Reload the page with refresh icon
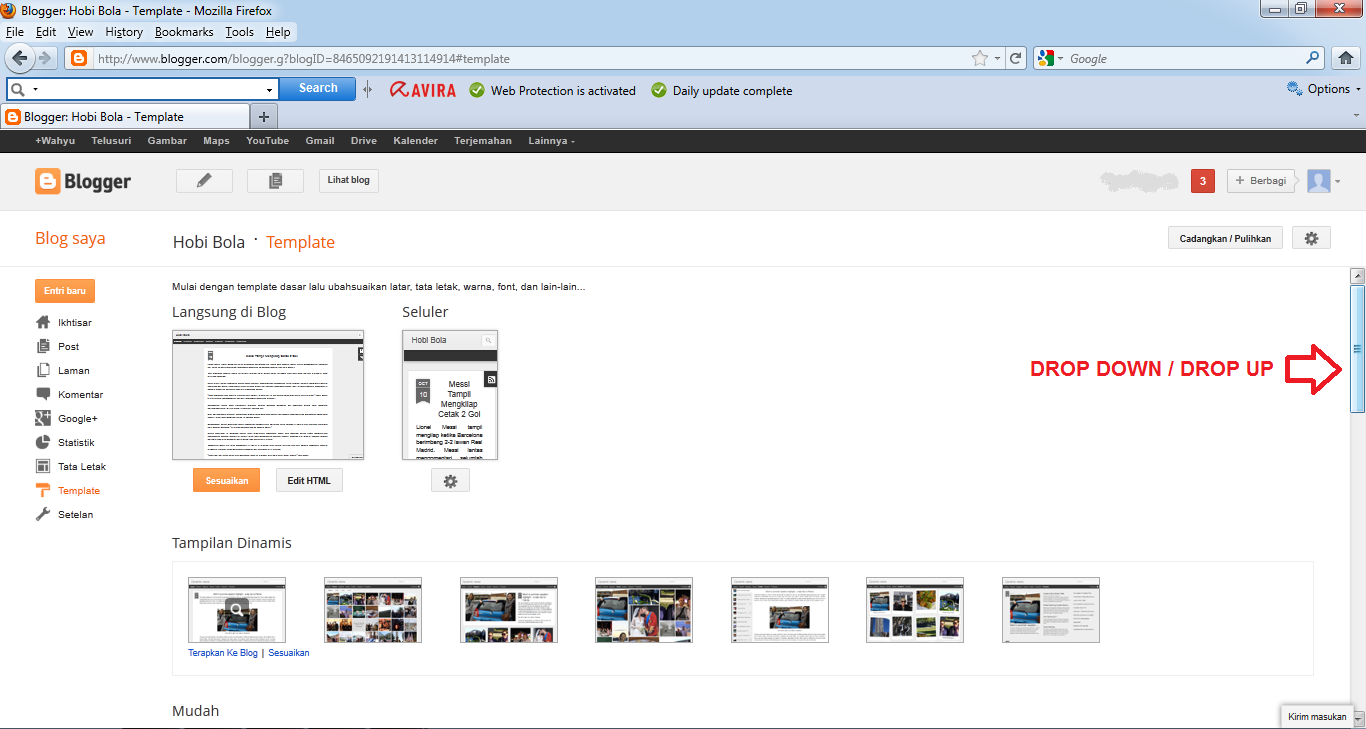Image resolution: width=1366 pixels, height=729 pixels. [1016, 58]
